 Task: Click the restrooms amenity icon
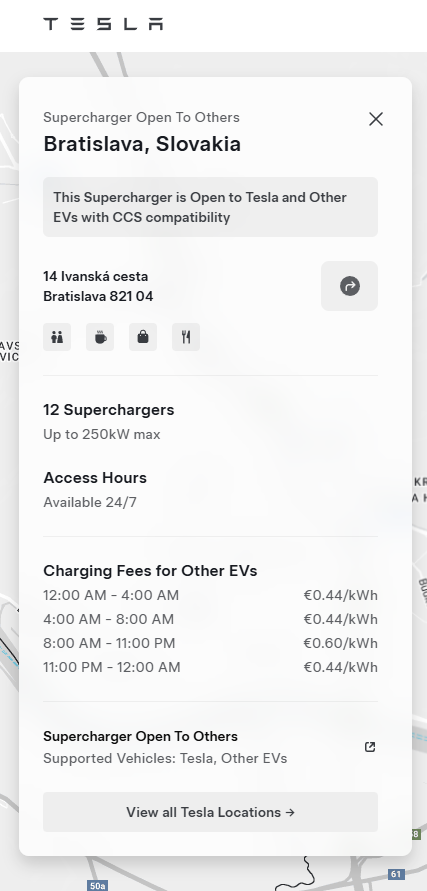point(57,338)
